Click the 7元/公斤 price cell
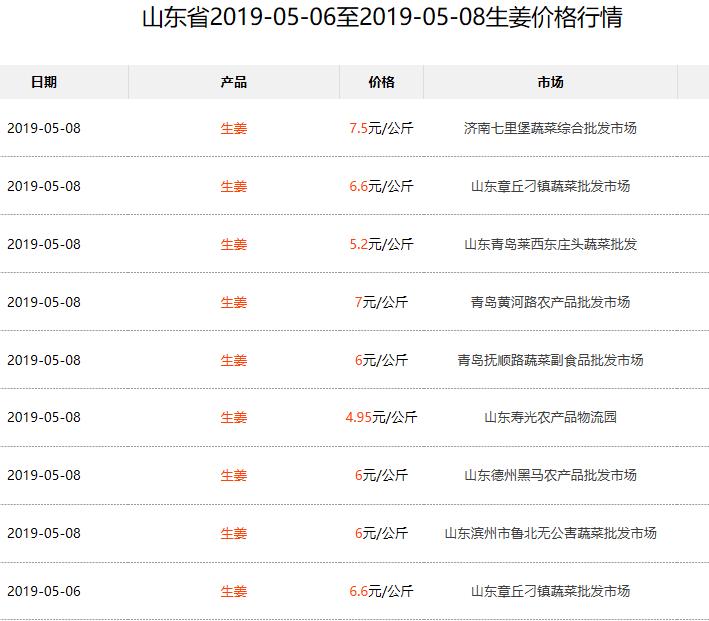This screenshot has width=709, height=621. (381, 302)
